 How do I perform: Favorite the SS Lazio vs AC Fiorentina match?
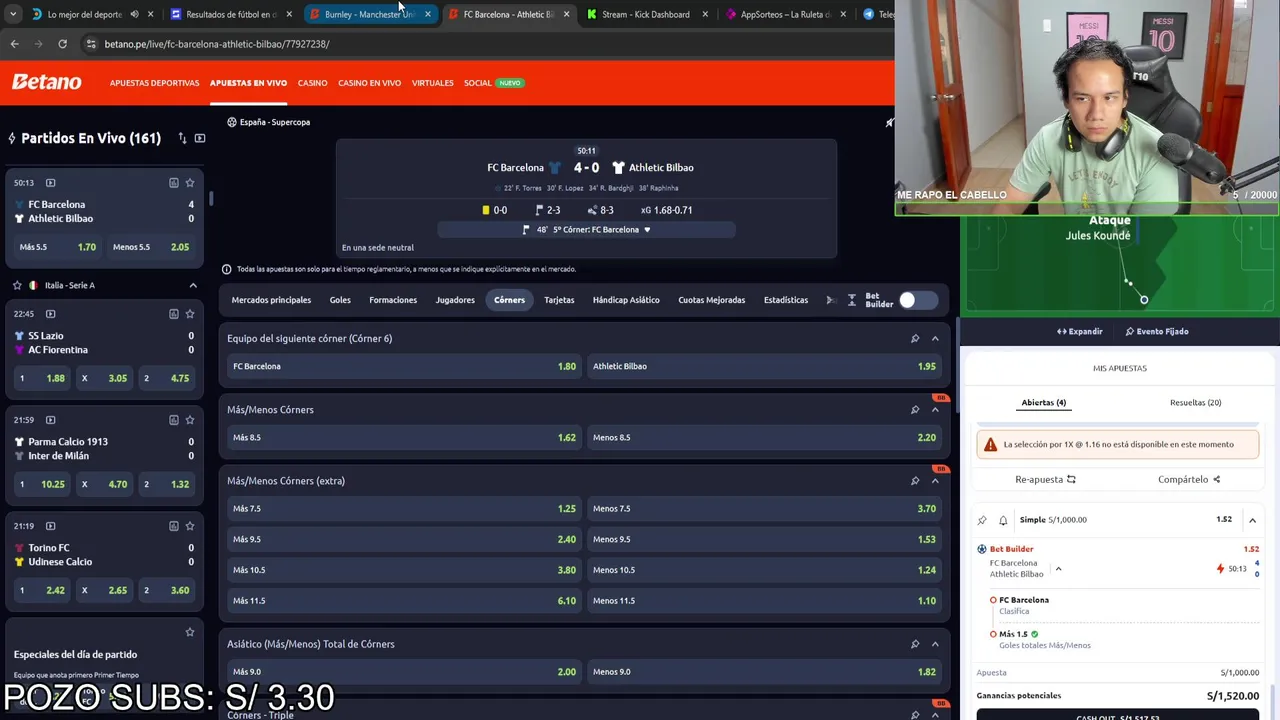coord(190,314)
